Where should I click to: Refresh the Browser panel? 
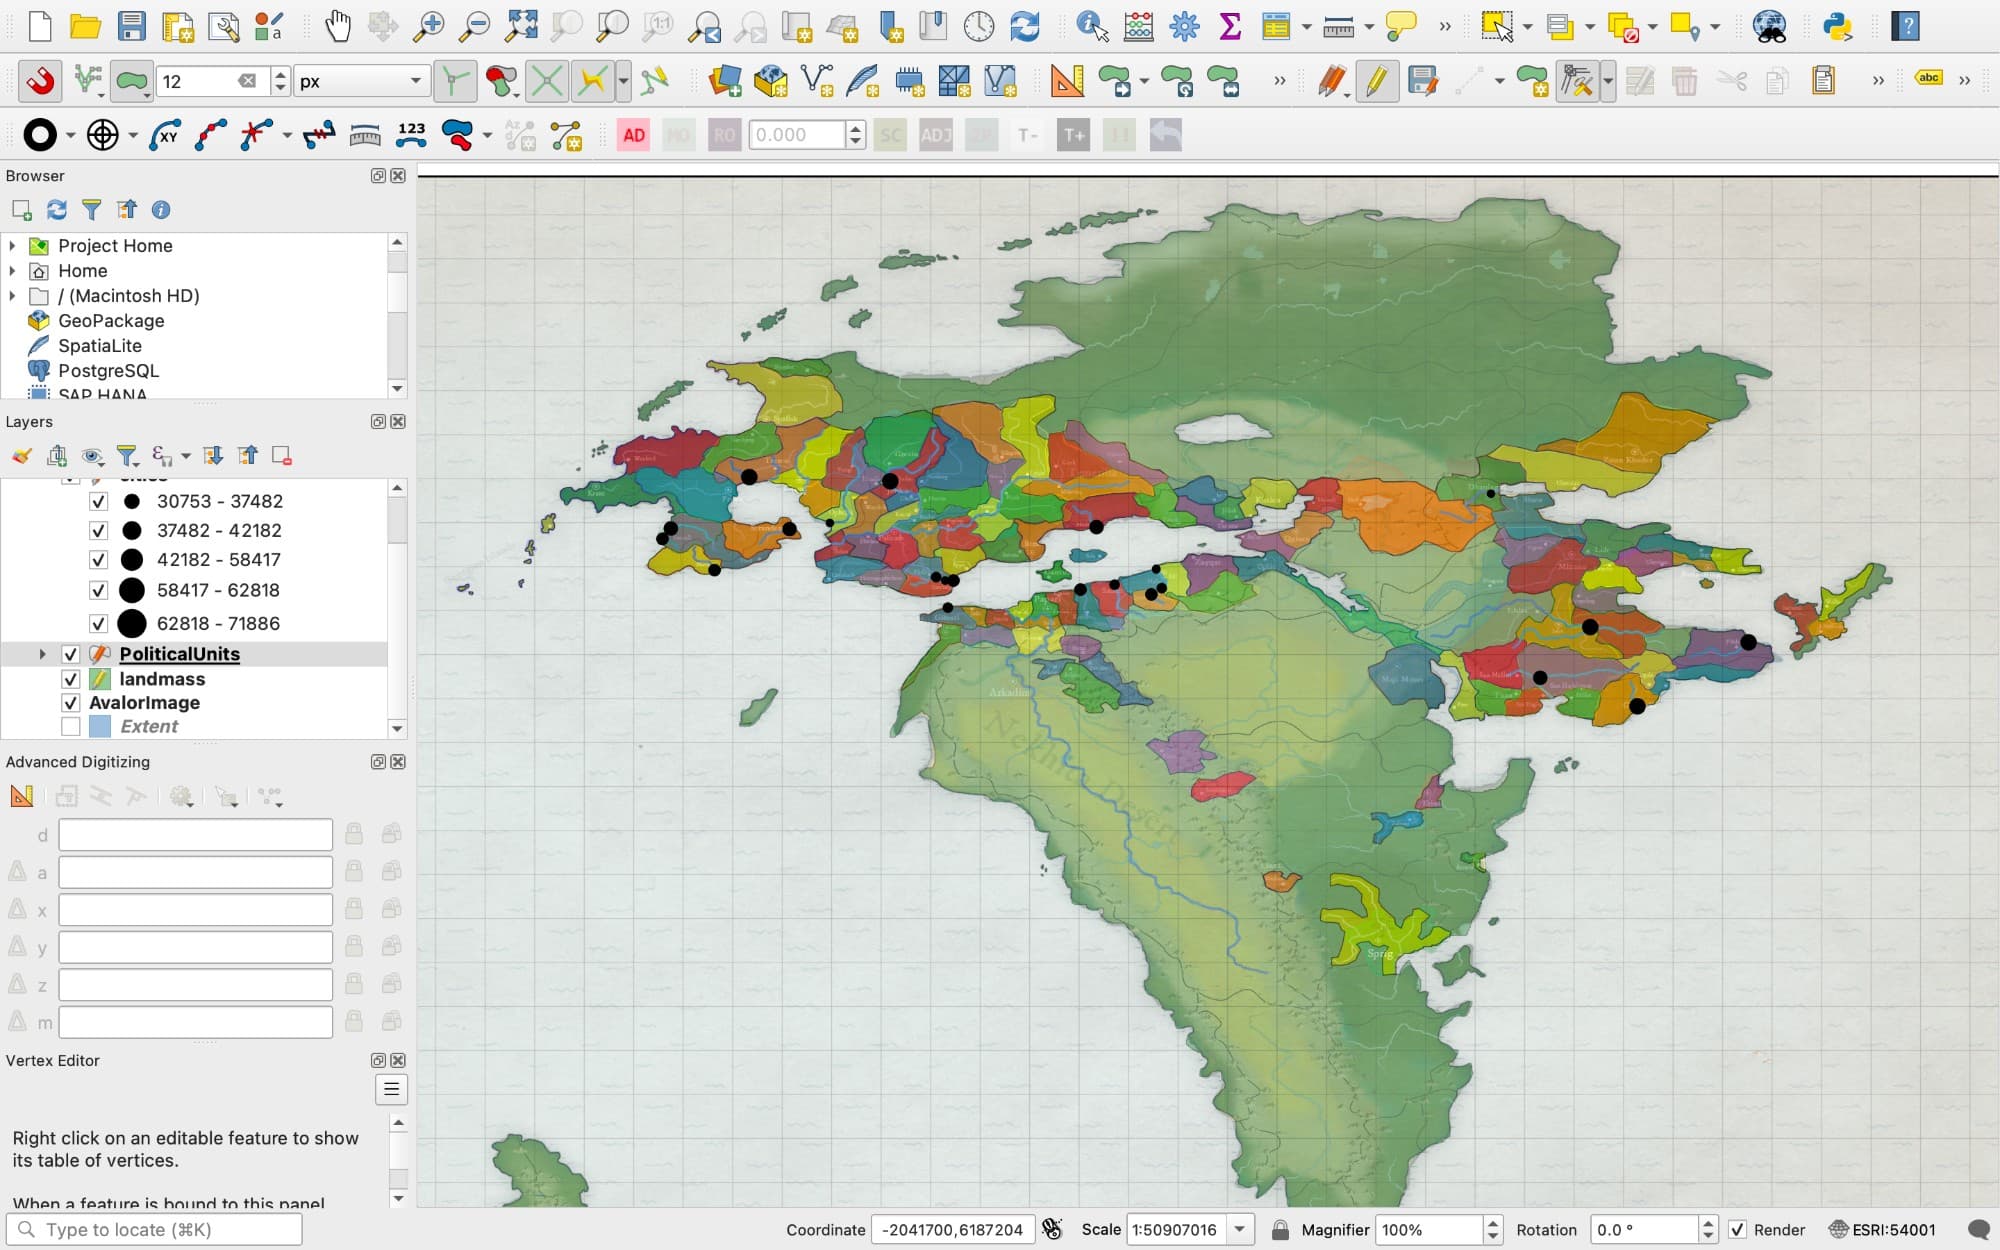pos(57,210)
